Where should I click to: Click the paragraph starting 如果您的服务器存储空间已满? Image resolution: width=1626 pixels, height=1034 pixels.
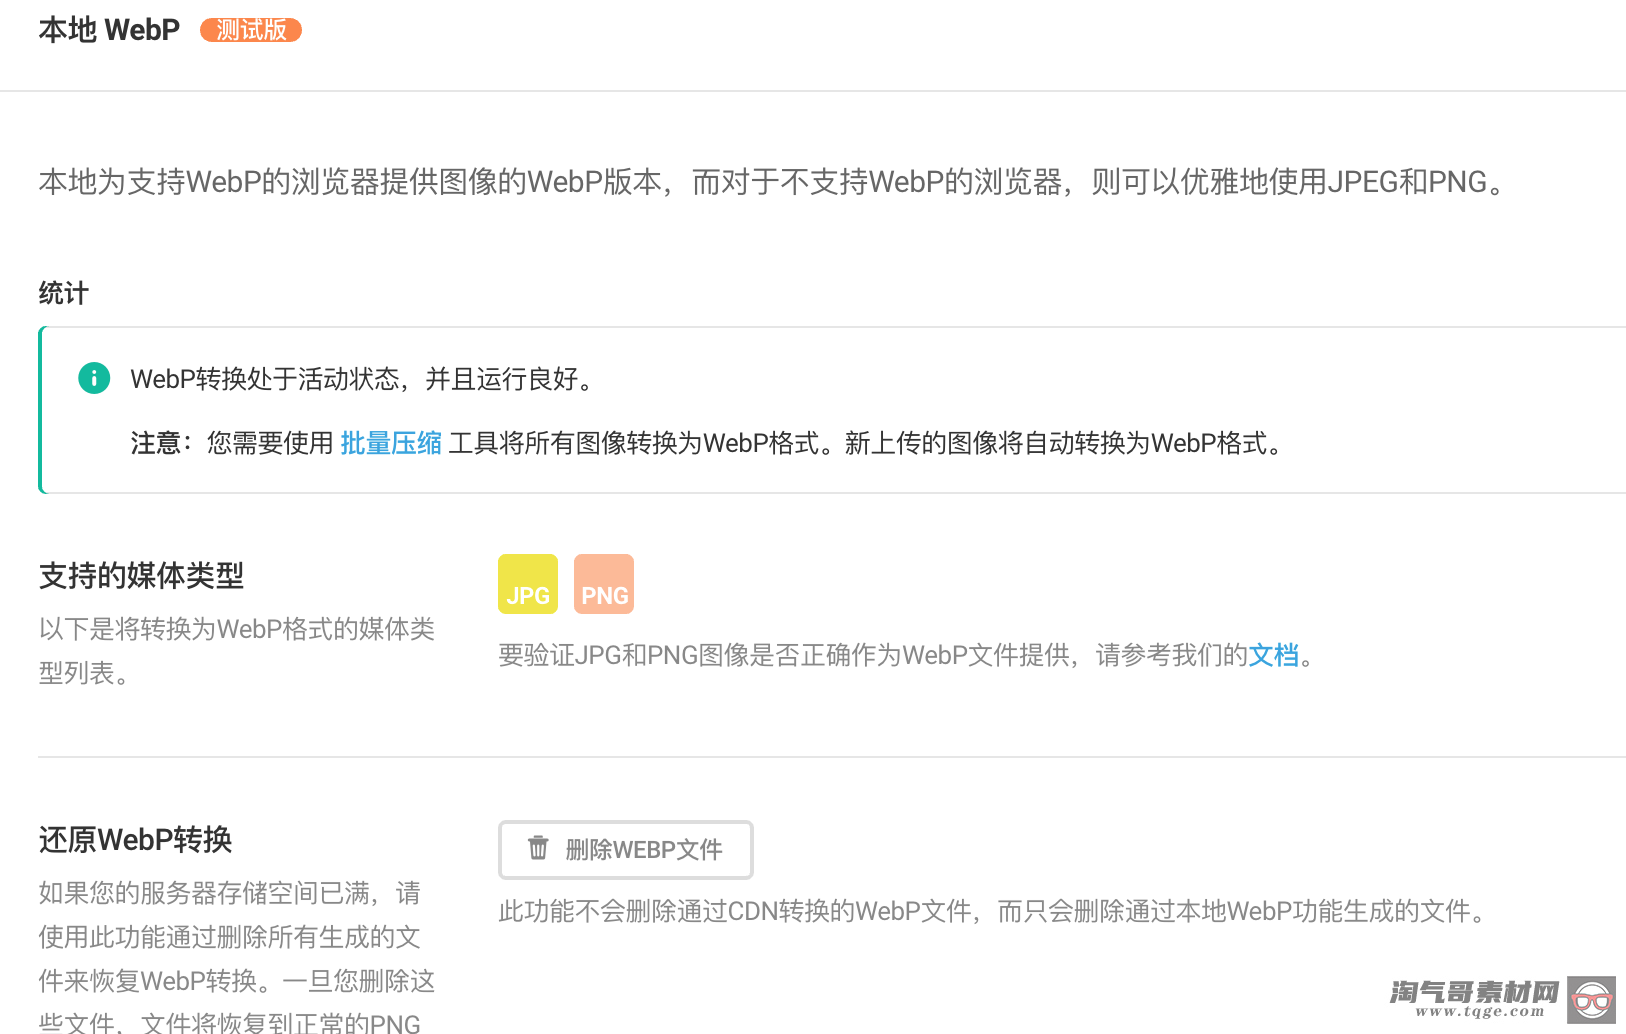coord(237,956)
